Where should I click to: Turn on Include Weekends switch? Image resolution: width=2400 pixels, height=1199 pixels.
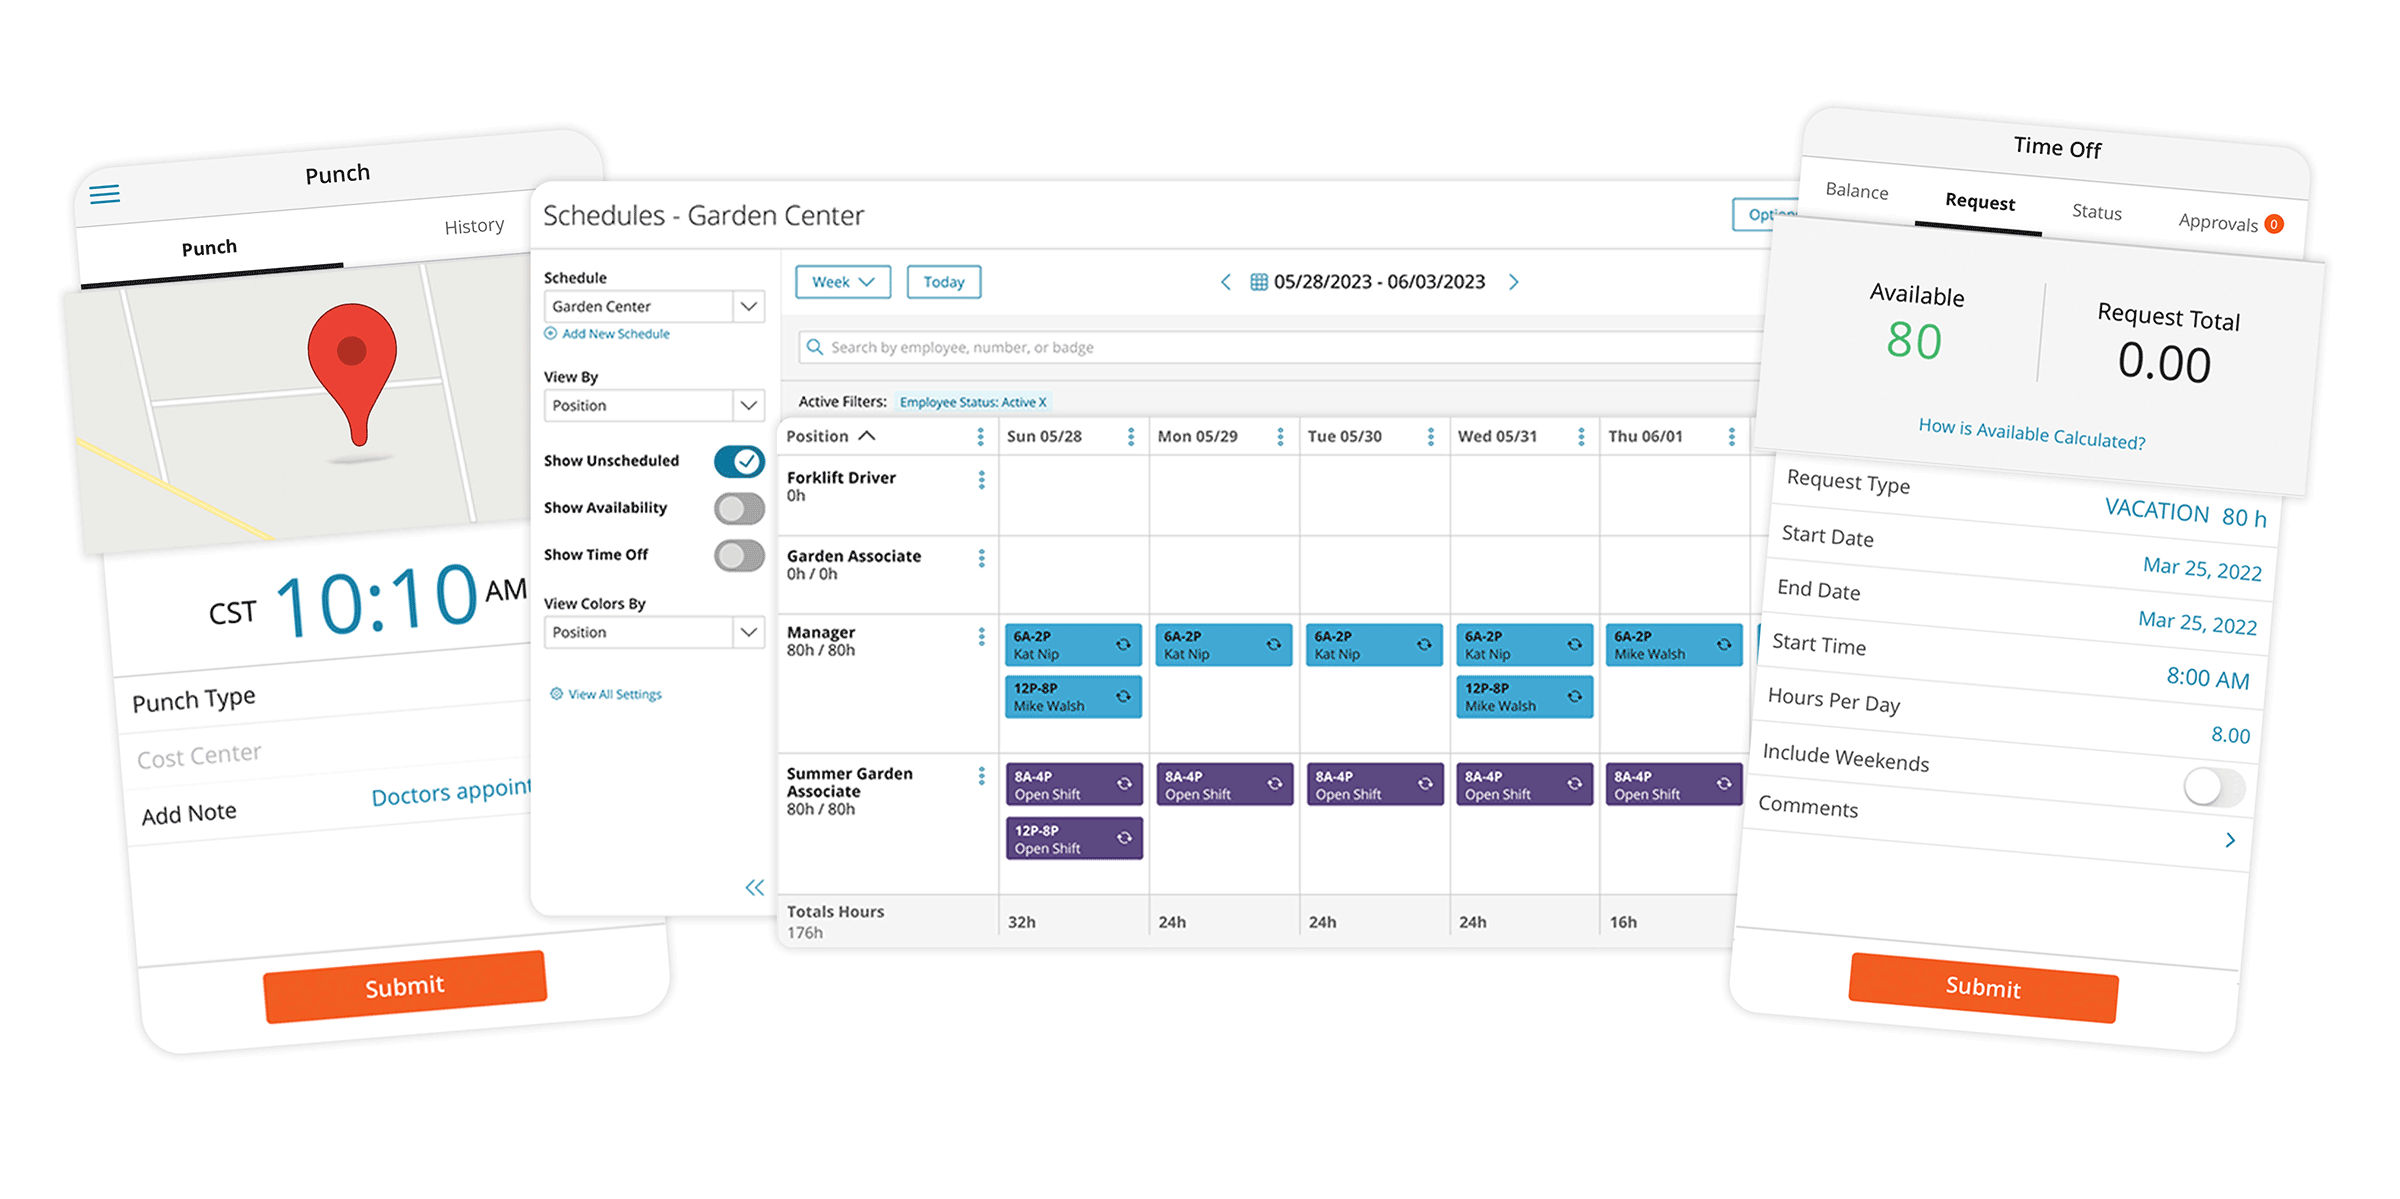click(x=2213, y=787)
